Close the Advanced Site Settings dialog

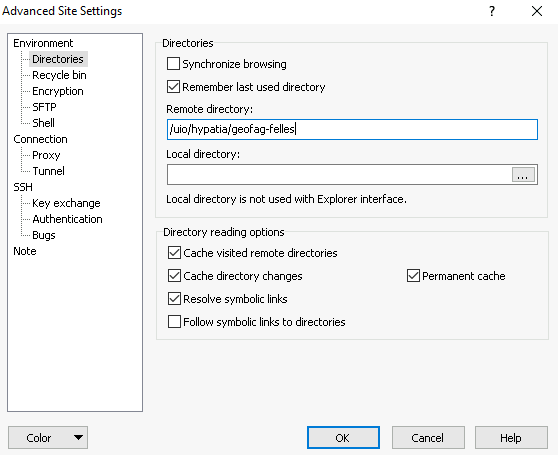[x=537, y=11]
